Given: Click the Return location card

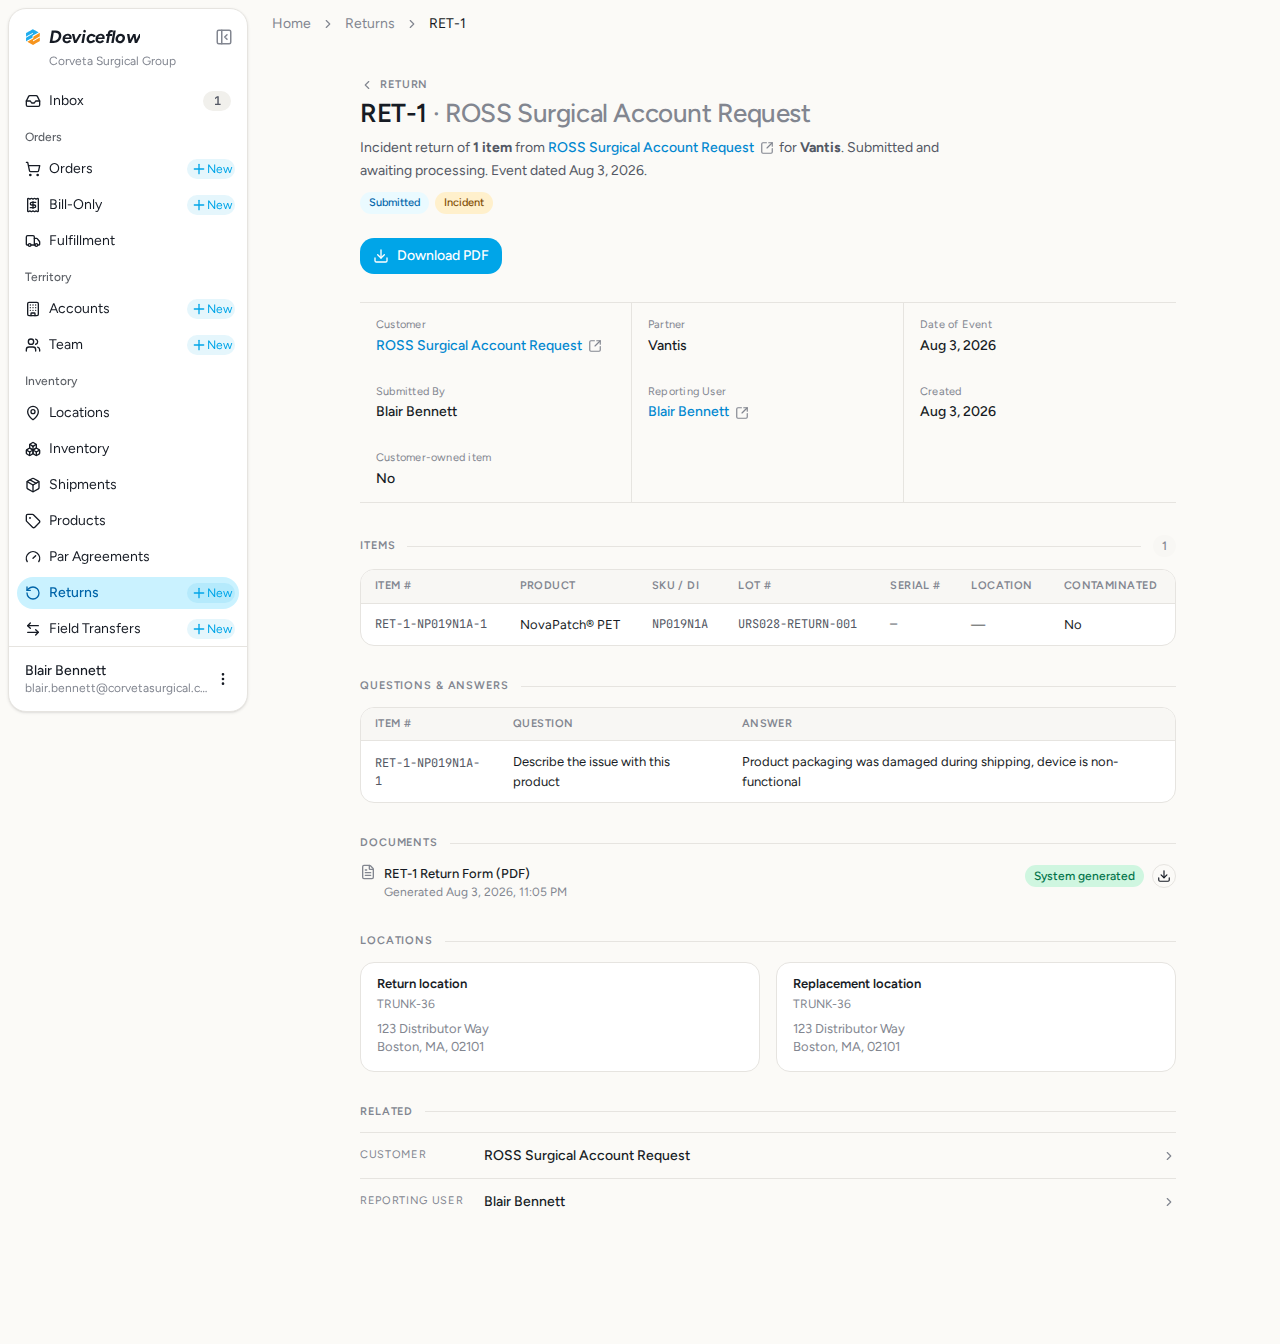Looking at the screenshot, I should [560, 1017].
